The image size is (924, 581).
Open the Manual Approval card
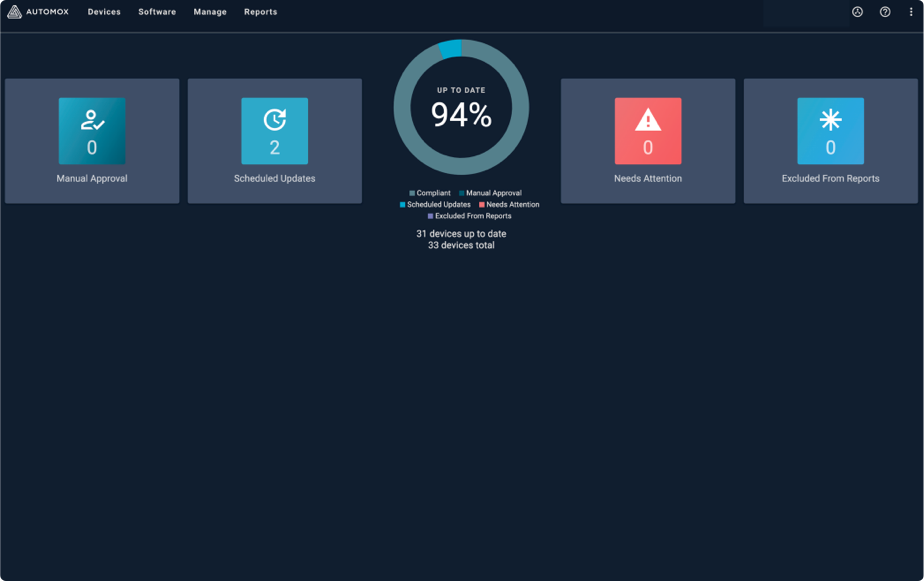[x=91, y=140]
